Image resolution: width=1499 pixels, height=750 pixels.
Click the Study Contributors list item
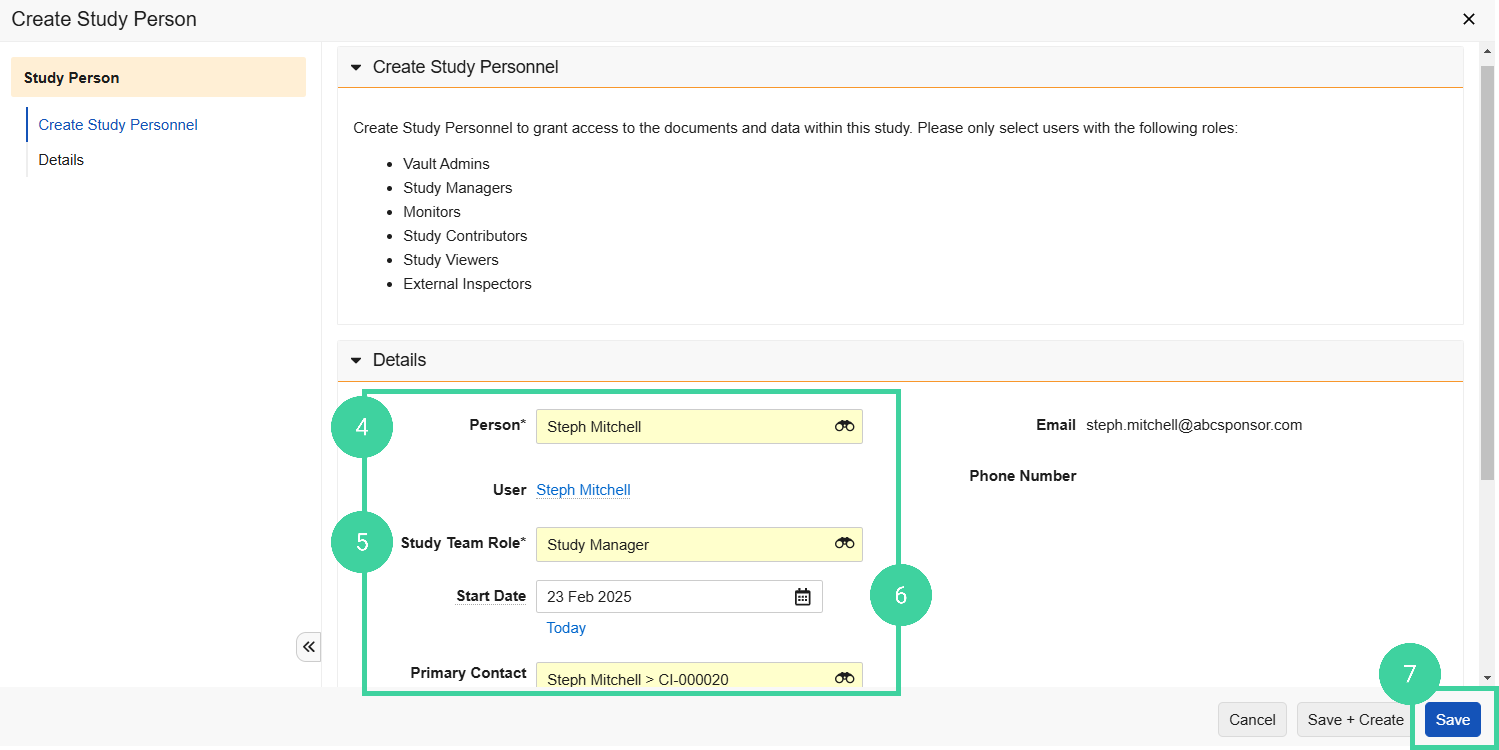(x=465, y=236)
